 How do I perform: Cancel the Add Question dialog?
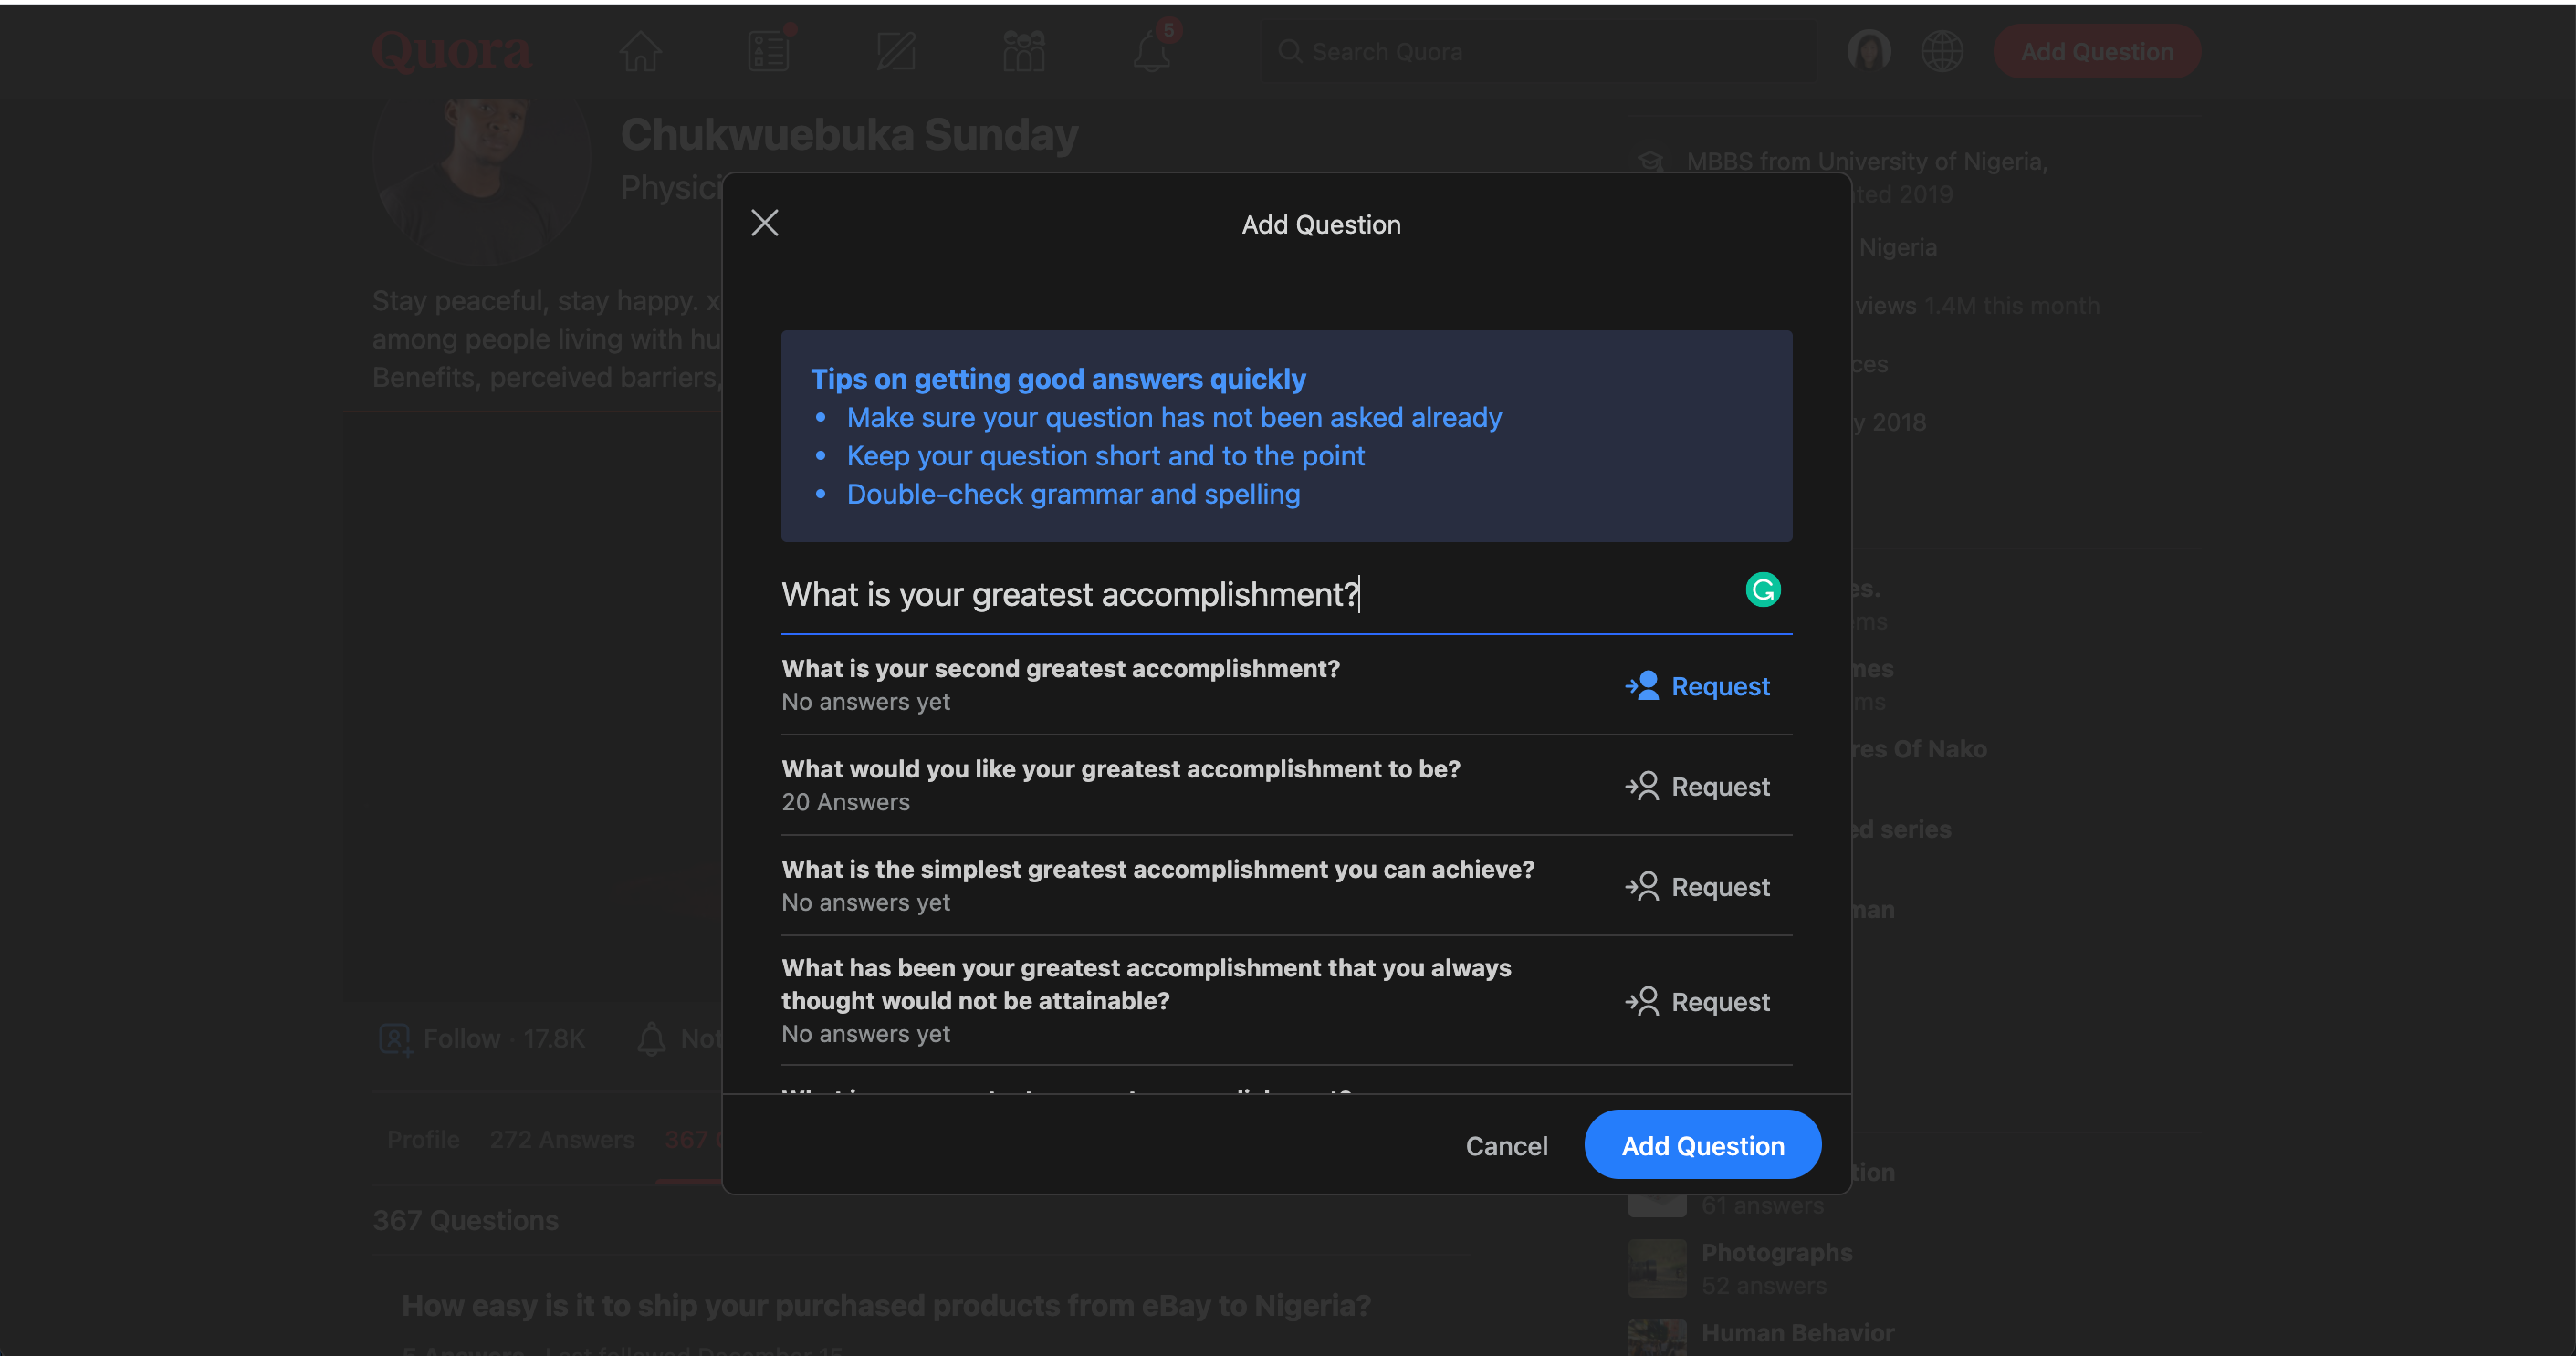point(1506,1146)
